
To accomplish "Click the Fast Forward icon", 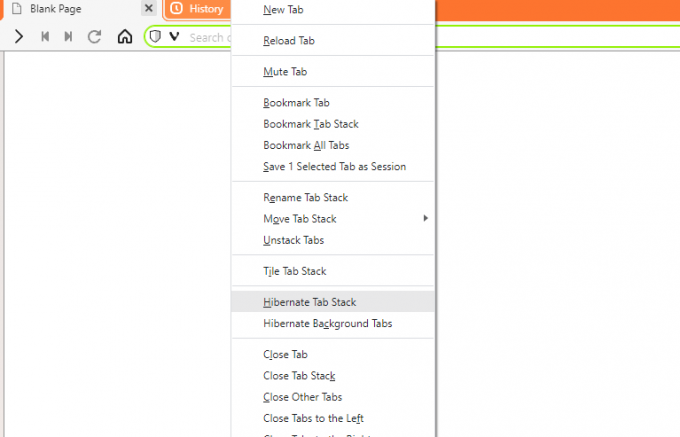I will pos(68,36).
